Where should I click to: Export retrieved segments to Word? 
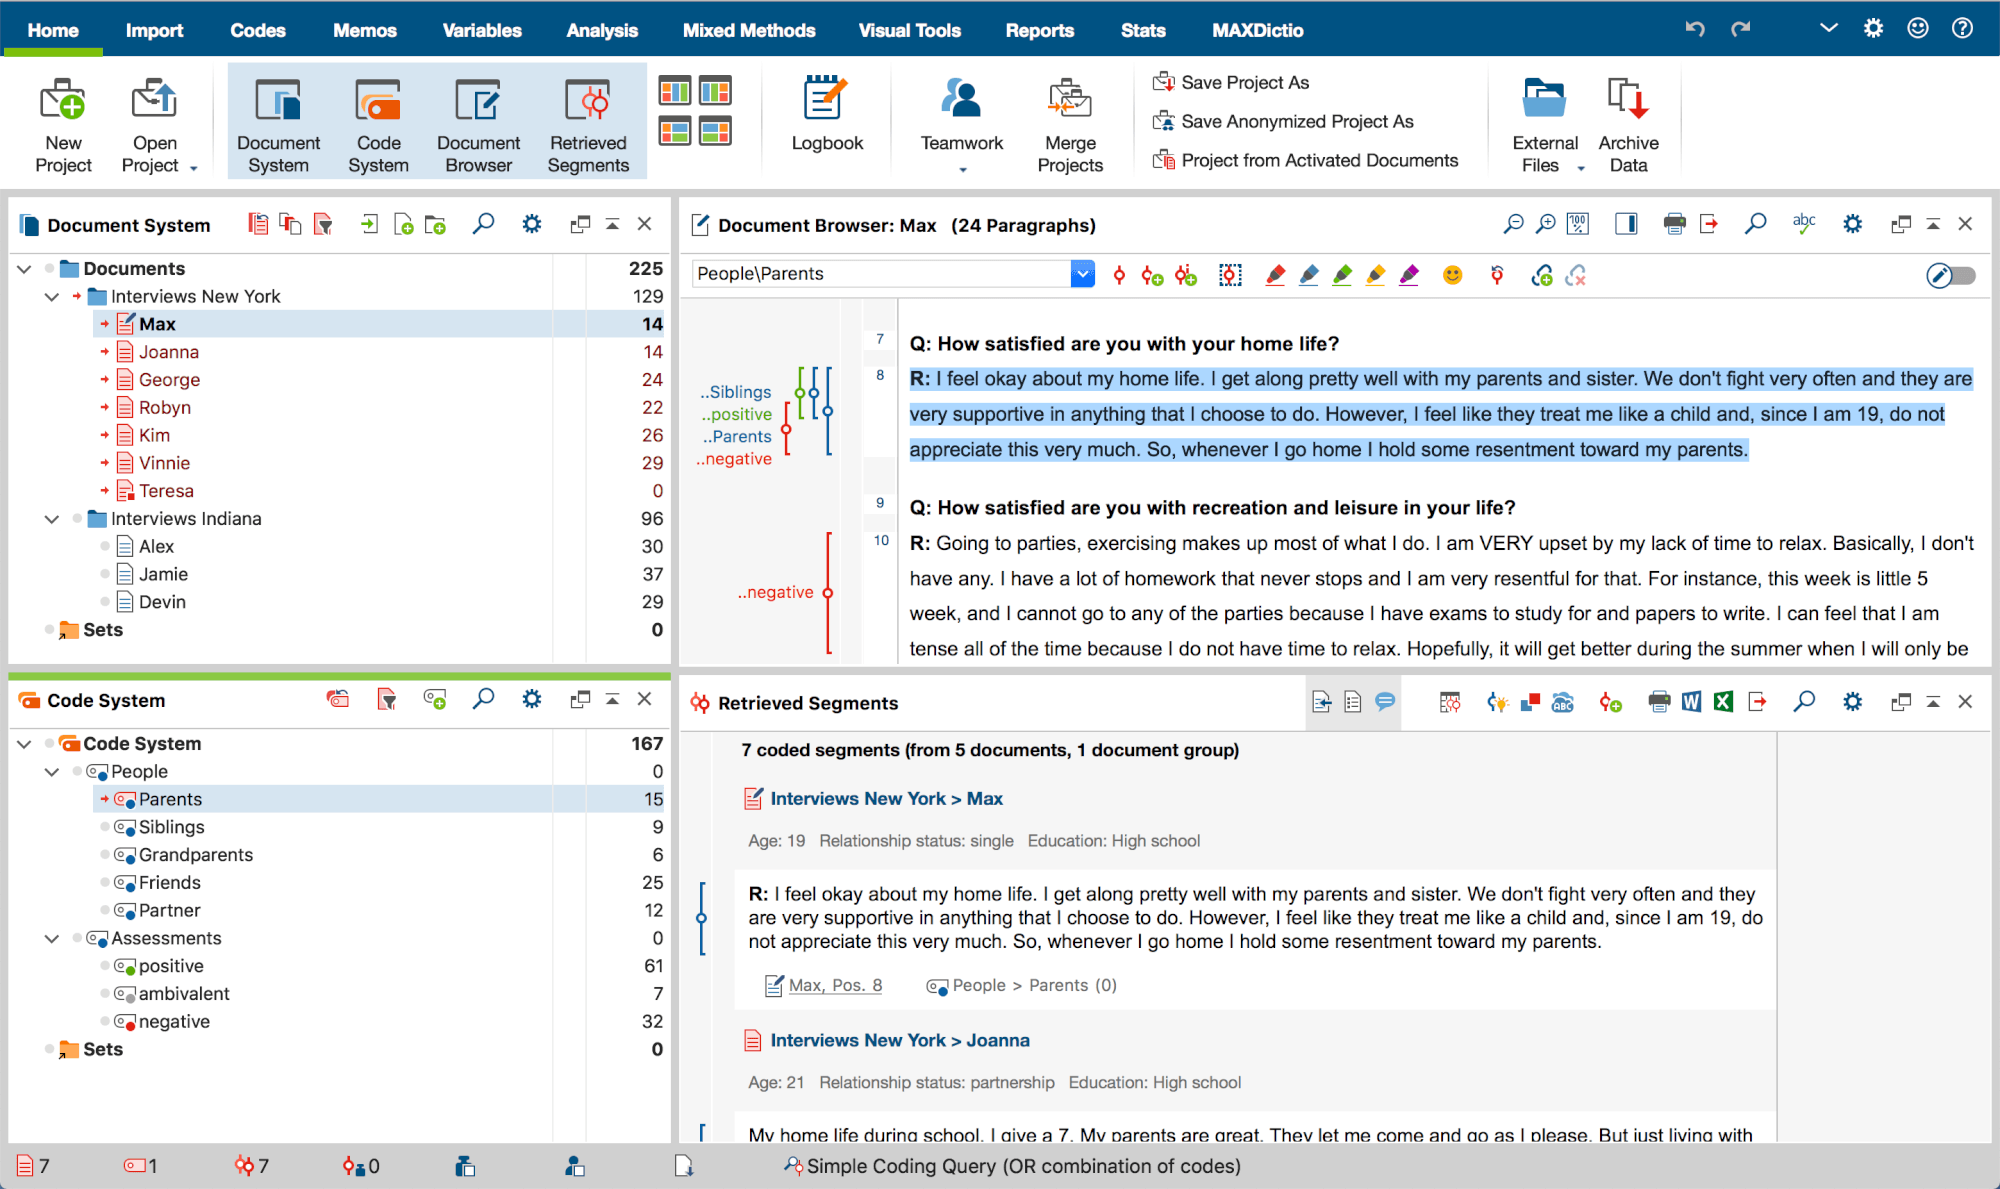(1691, 702)
